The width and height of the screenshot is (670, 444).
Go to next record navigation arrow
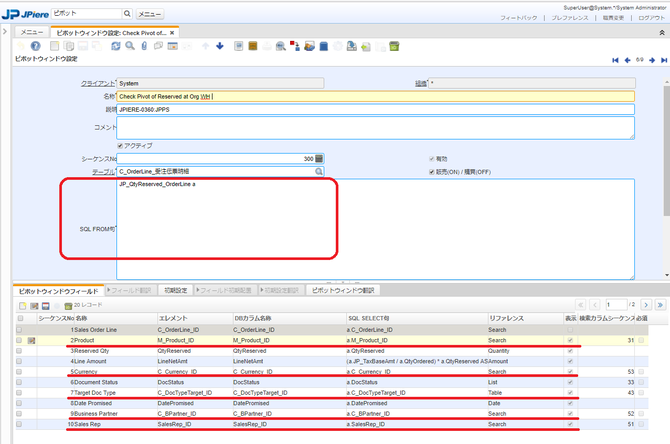coord(652,60)
